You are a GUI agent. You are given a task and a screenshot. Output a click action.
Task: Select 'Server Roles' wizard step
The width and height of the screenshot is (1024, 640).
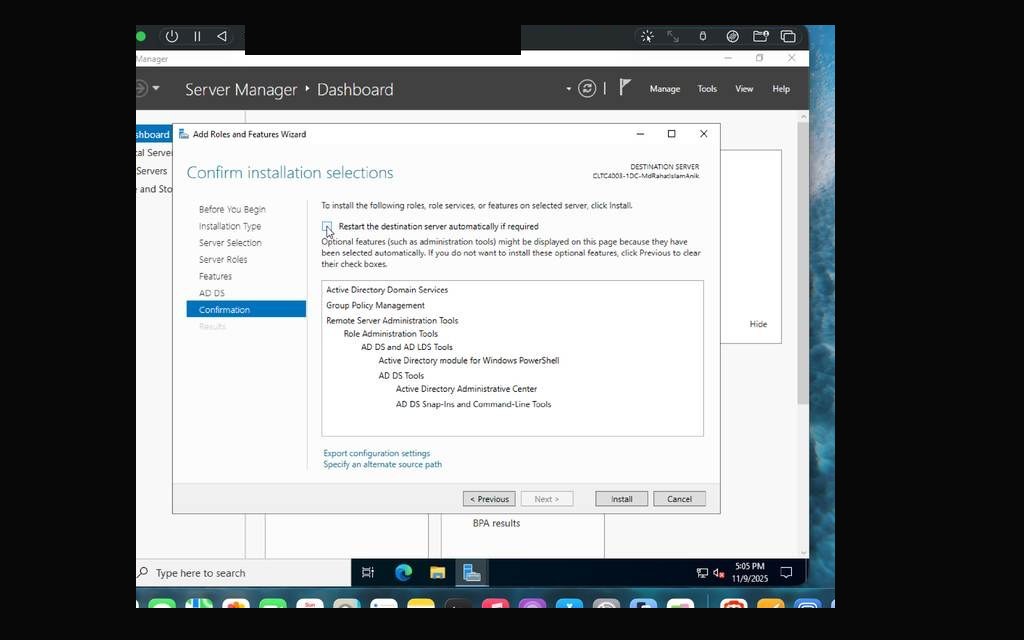pos(223,259)
